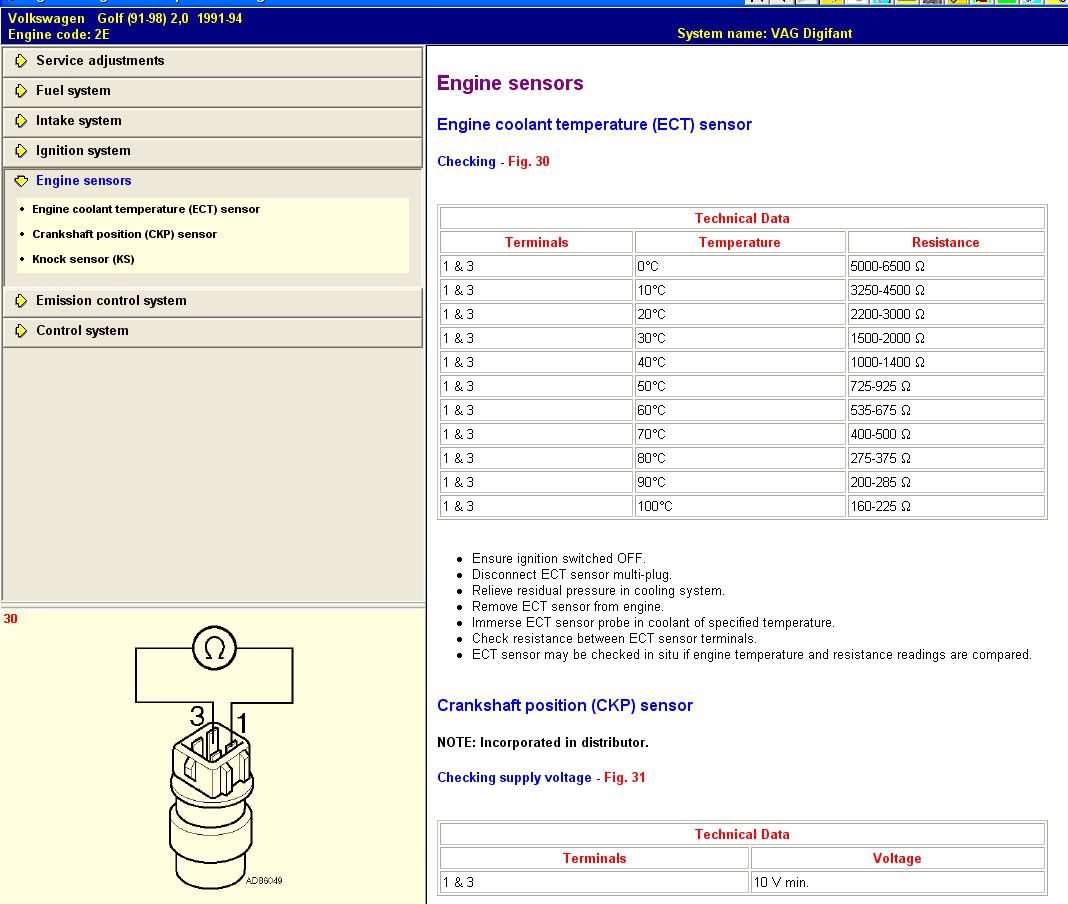
Task: Click the '10 V min.' voltage cell
Action: (897, 882)
